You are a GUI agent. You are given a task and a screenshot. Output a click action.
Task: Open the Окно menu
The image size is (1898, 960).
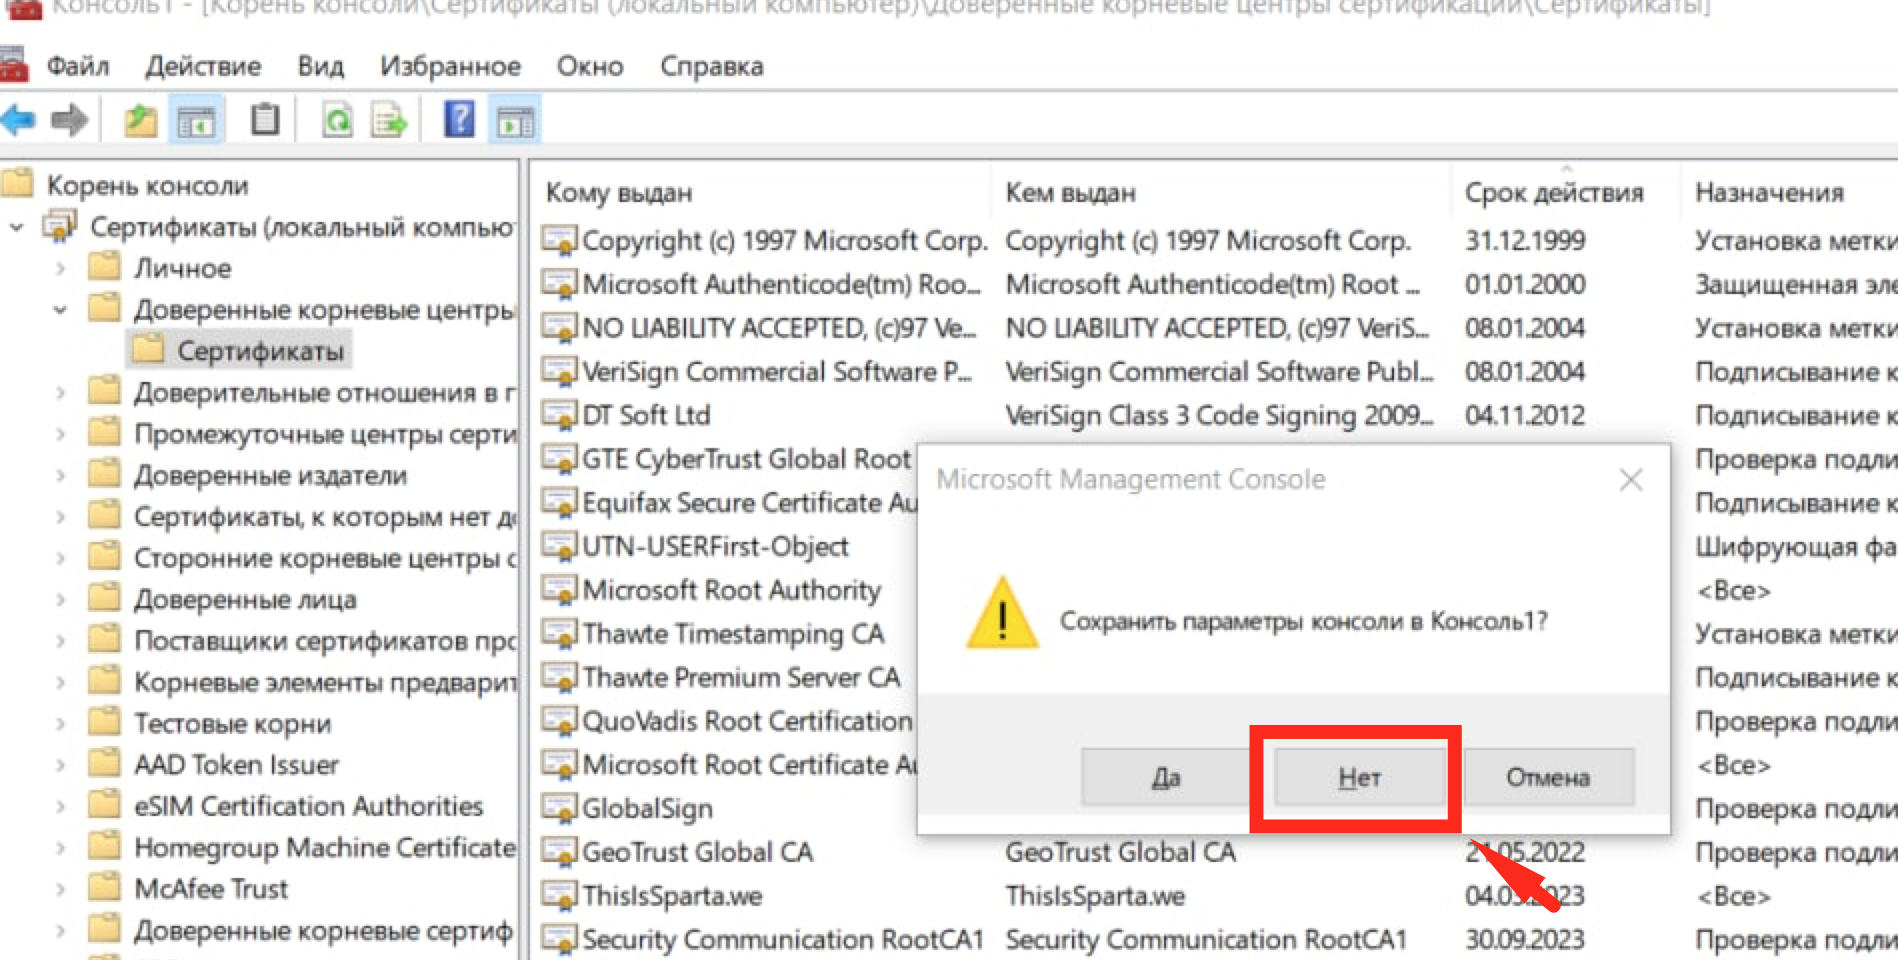(590, 66)
